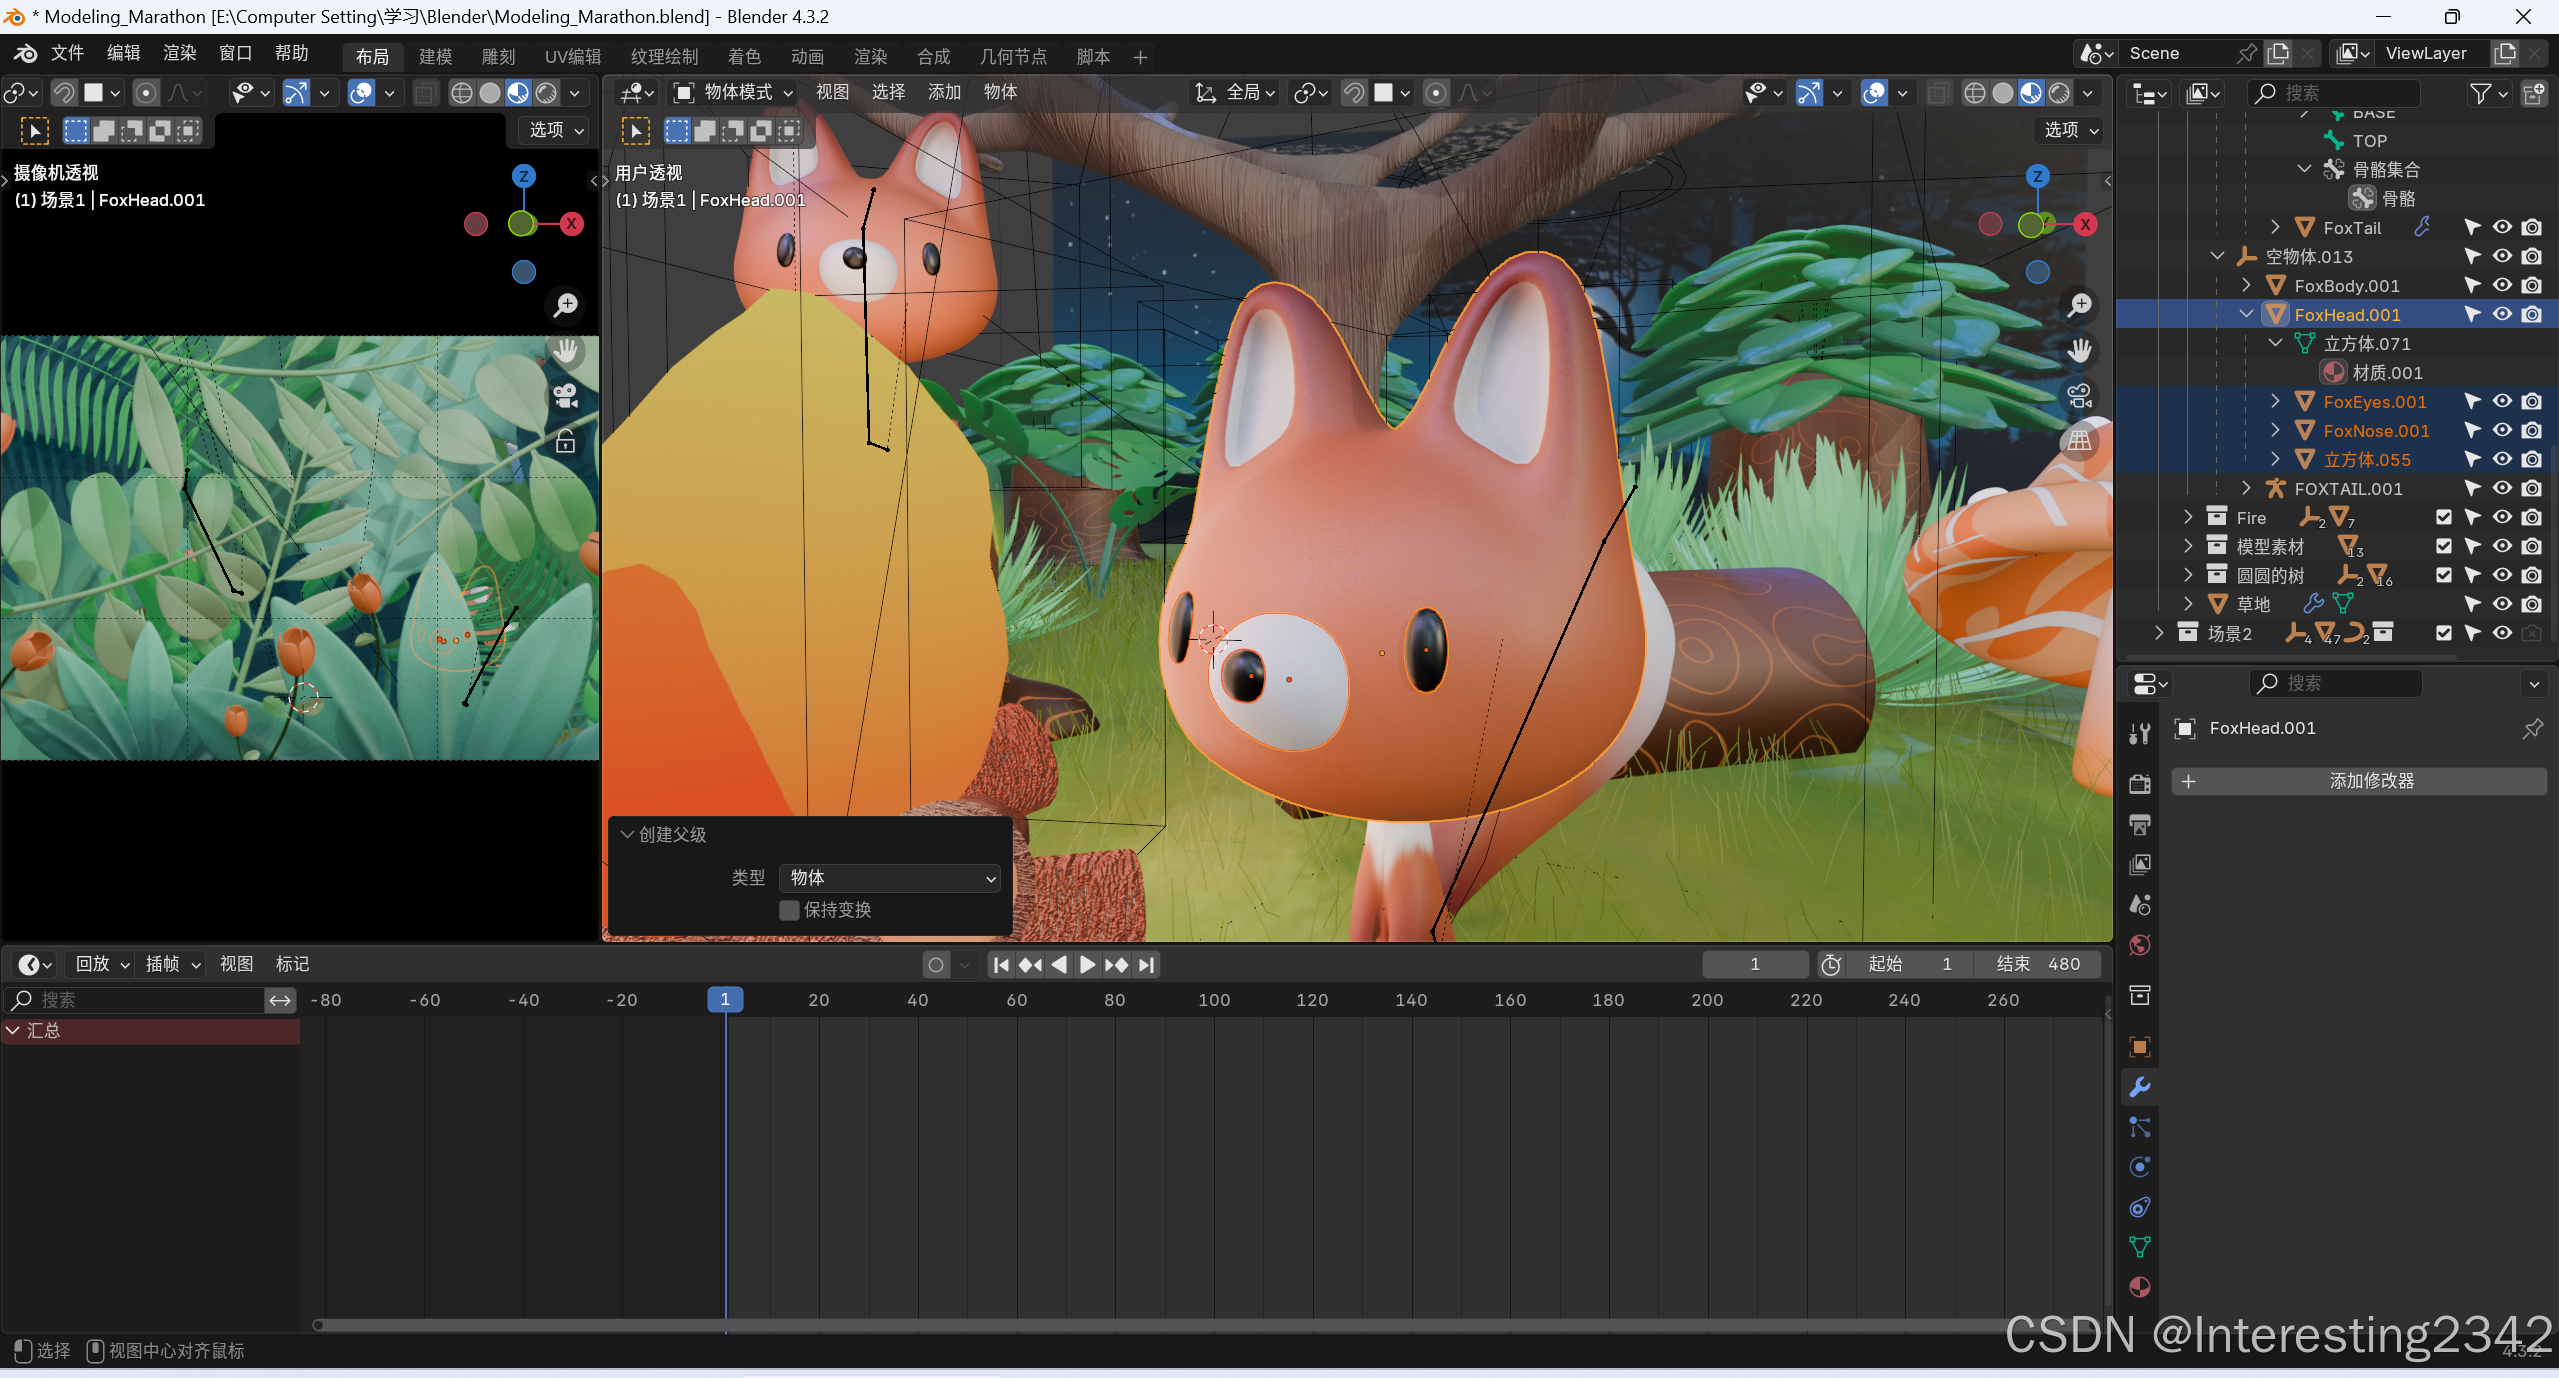The height and width of the screenshot is (1378, 2559).
Task: Open the 类型 dropdown set to 物体
Action: coord(890,878)
